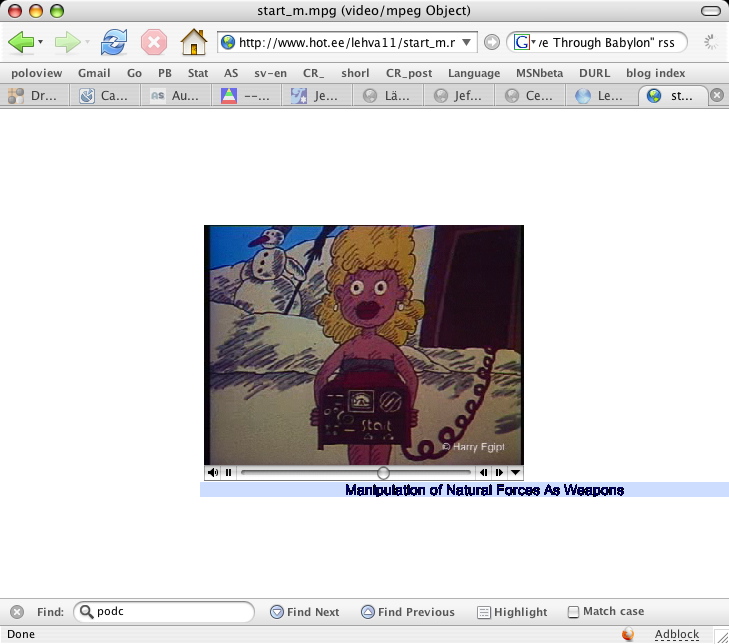Click the search field with Babylon rss
The width and height of the screenshot is (729, 644).
(x=606, y=43)
